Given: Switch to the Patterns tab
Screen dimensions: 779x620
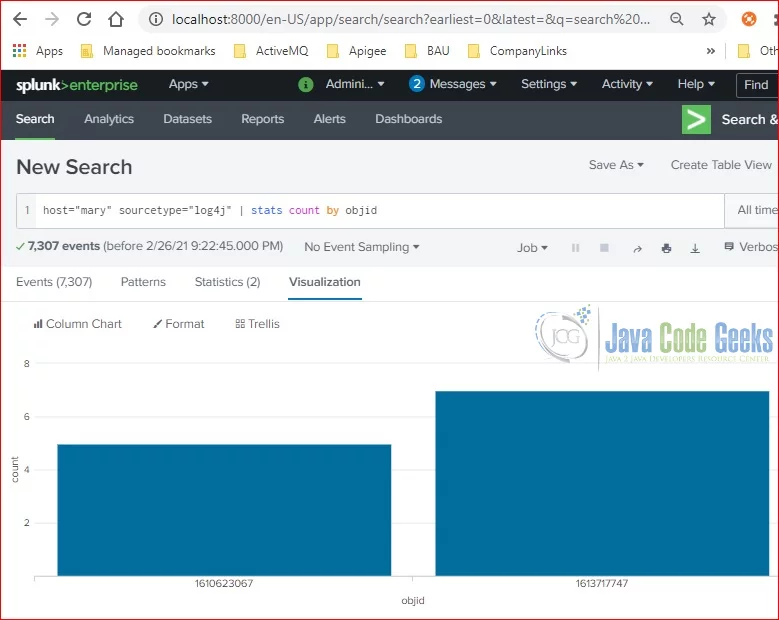Looking at the screenshot, I should coord(143,282).
